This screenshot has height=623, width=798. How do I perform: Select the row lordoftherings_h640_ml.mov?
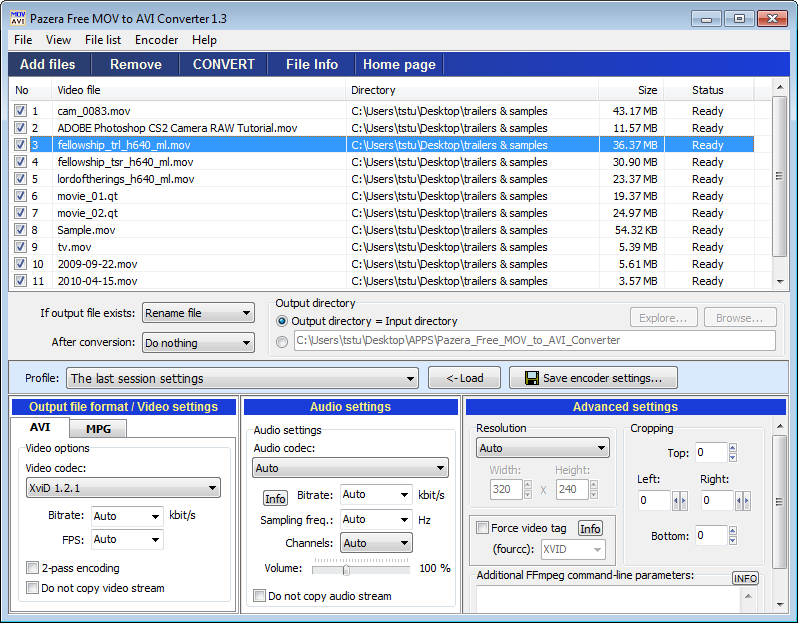click(382, 179)
